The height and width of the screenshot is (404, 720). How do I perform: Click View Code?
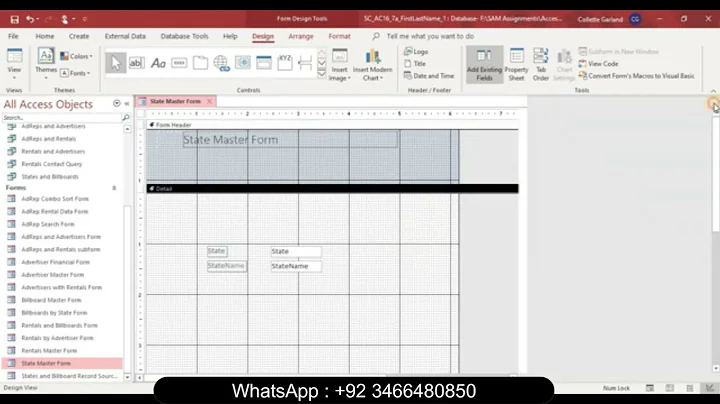click(x=598, y=64)
